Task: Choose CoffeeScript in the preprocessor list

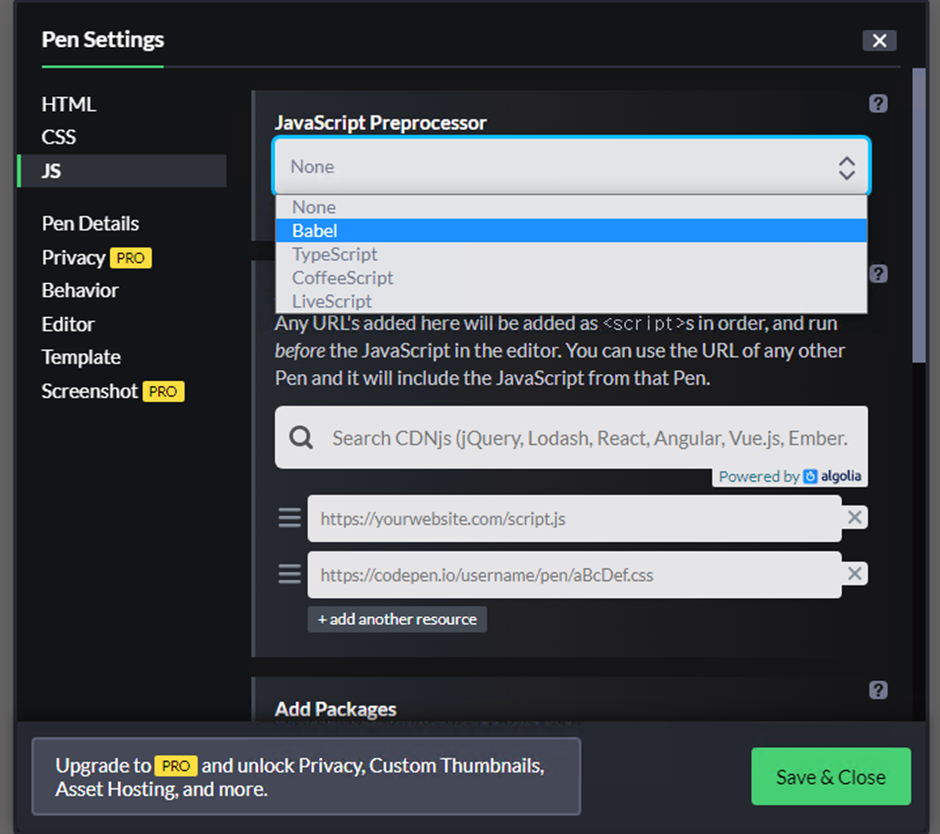Action: [571, 278]
